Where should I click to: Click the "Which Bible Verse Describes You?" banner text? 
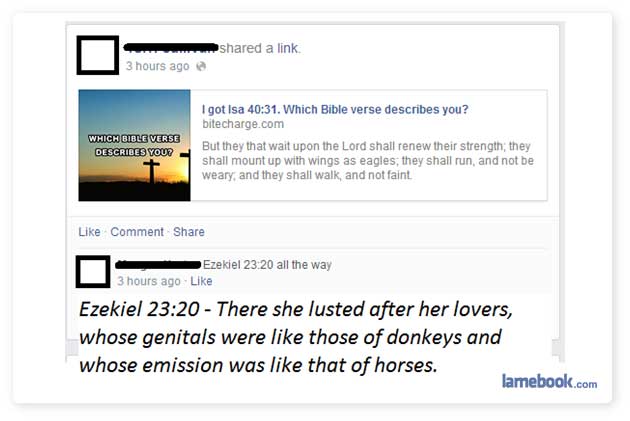134,144
